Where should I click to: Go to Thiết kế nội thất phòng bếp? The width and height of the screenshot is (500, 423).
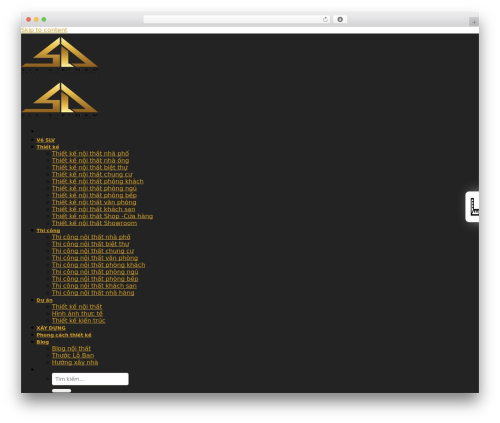94,196
